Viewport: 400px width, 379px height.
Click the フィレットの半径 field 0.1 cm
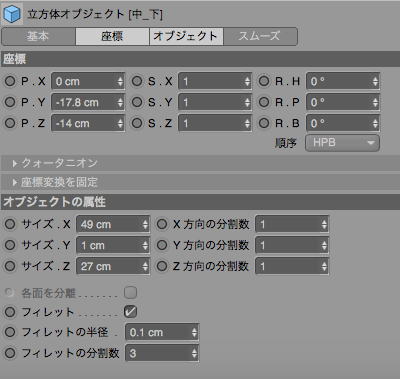162,332
